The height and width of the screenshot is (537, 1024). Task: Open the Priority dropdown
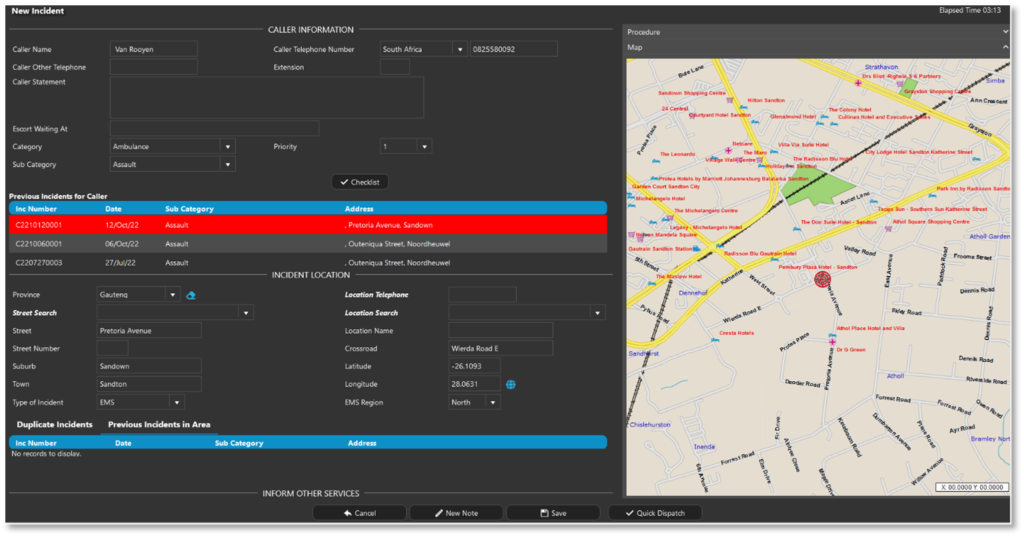coord(424,147)
